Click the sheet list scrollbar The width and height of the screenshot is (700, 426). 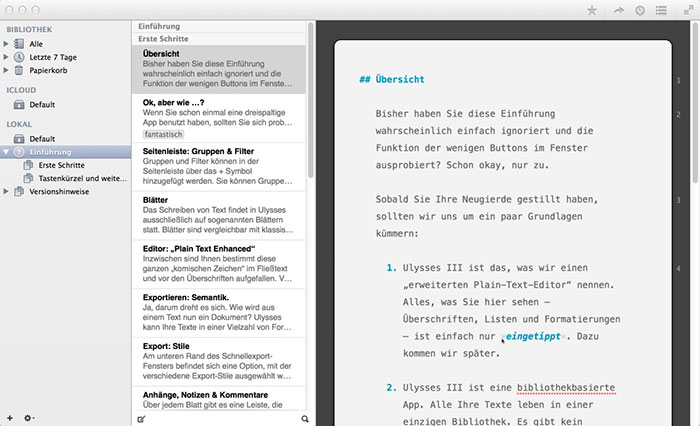click(311, 100)
